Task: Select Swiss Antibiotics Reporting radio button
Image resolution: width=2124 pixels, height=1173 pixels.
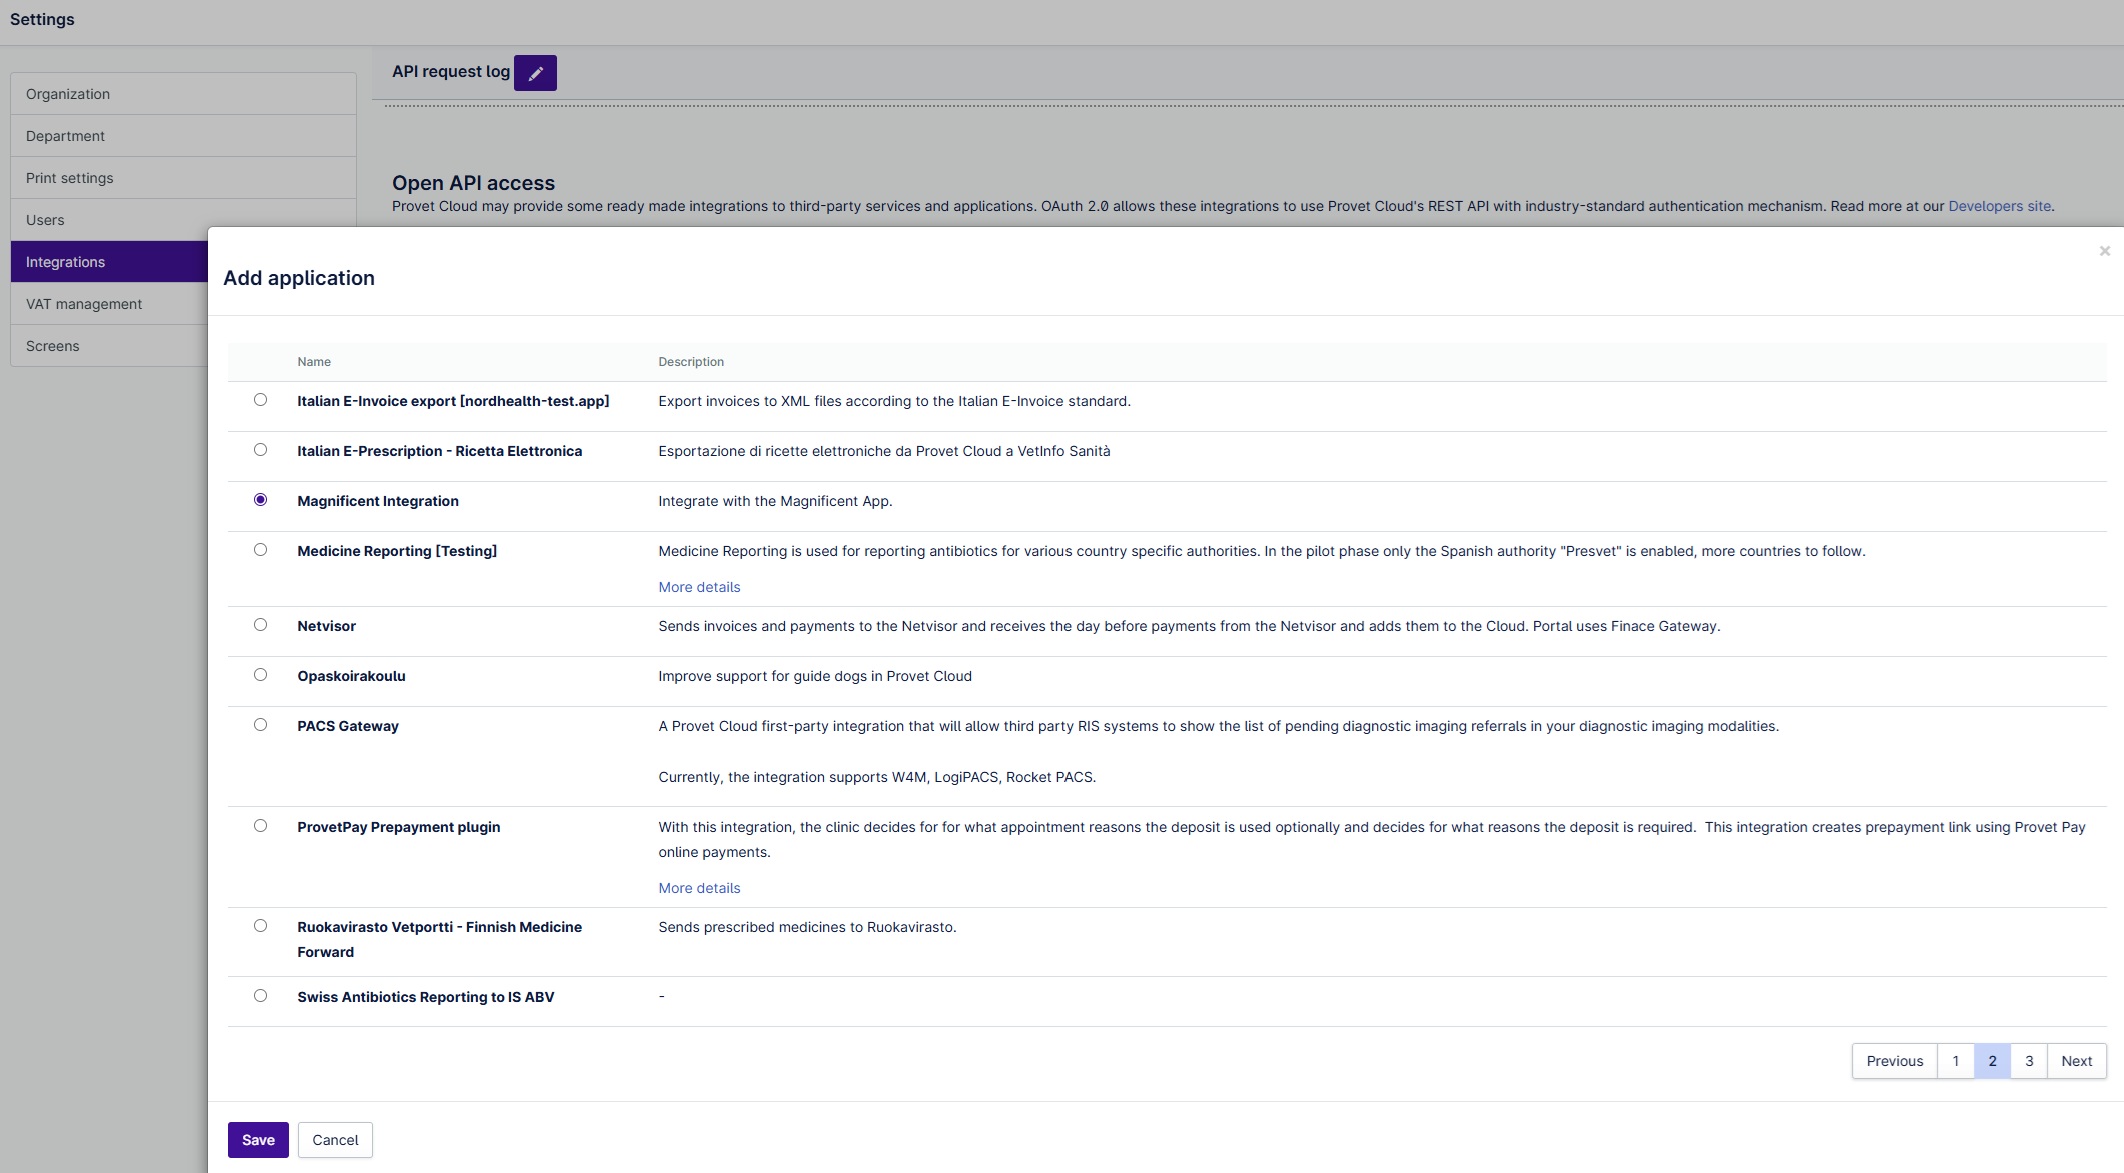Action: pos(260,996)
